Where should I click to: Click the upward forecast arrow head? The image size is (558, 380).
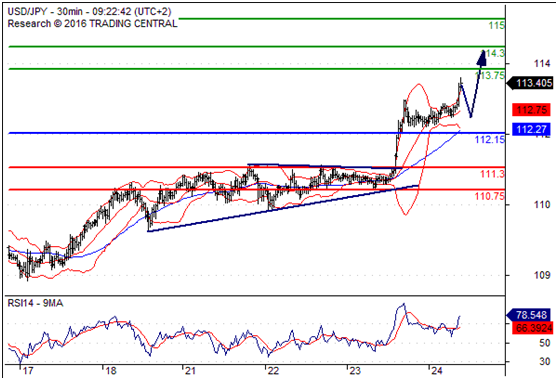coord(482,58)
